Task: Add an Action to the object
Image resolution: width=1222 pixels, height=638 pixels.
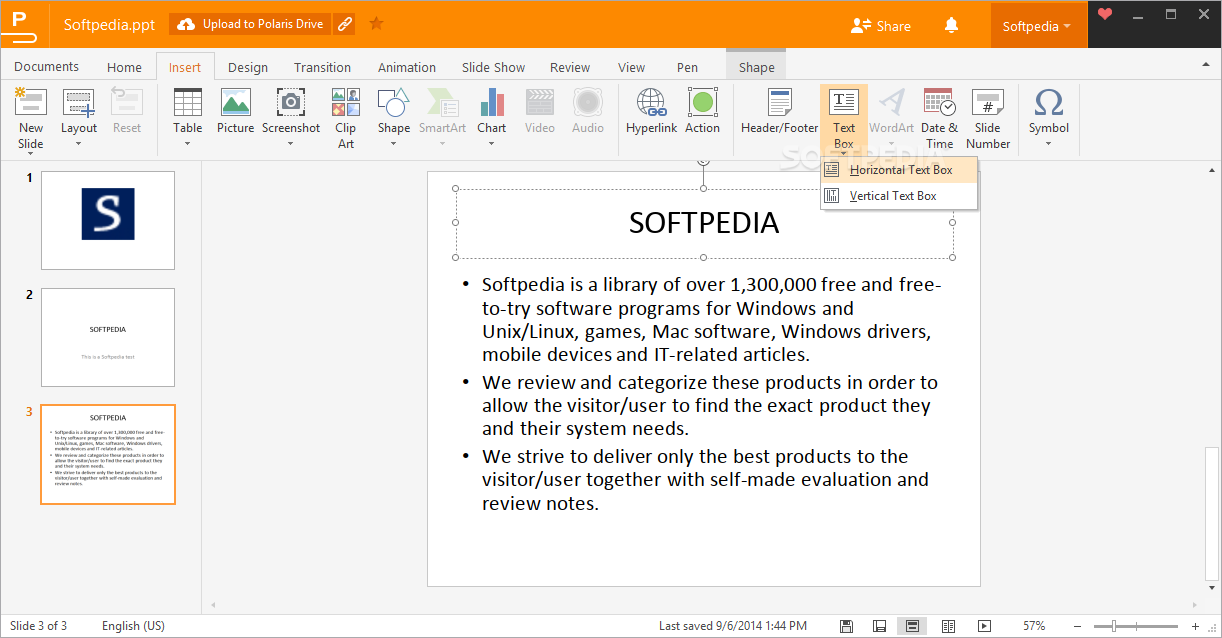Action: click(702, 110)
